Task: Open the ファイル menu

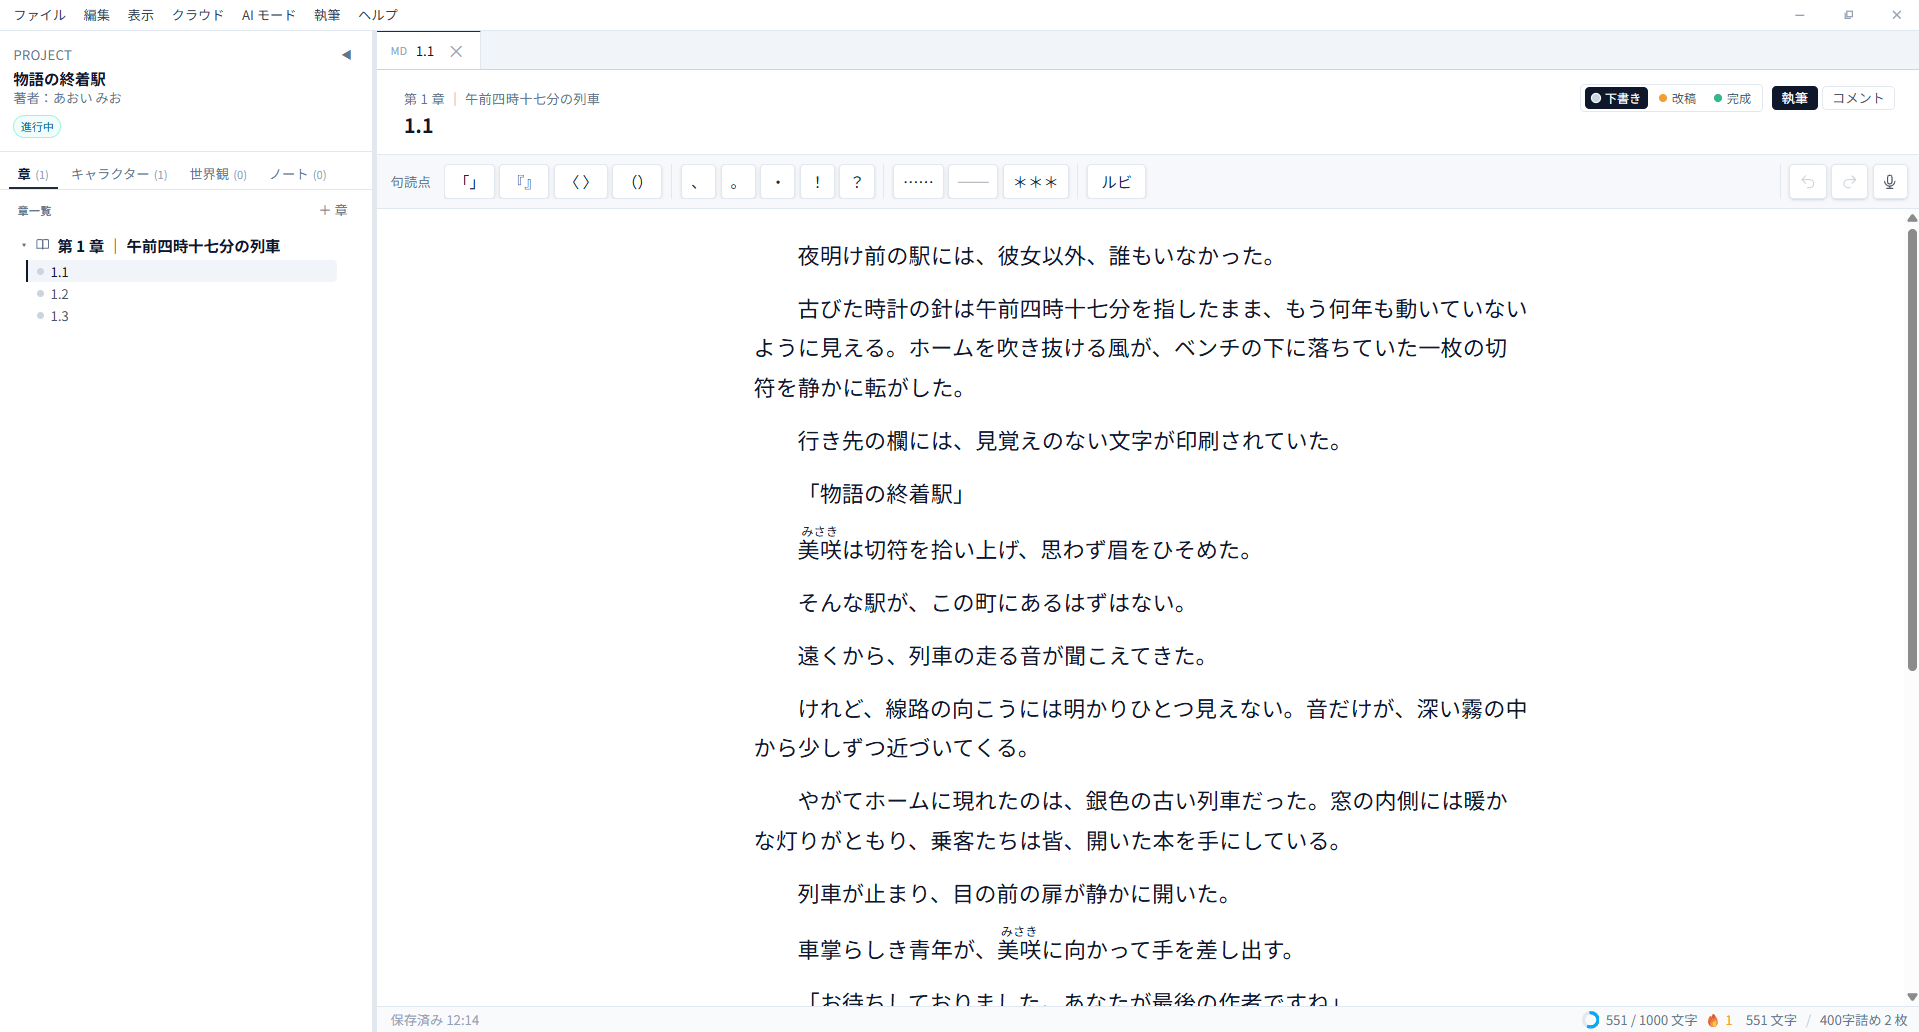Action: [x=40, y=15]
